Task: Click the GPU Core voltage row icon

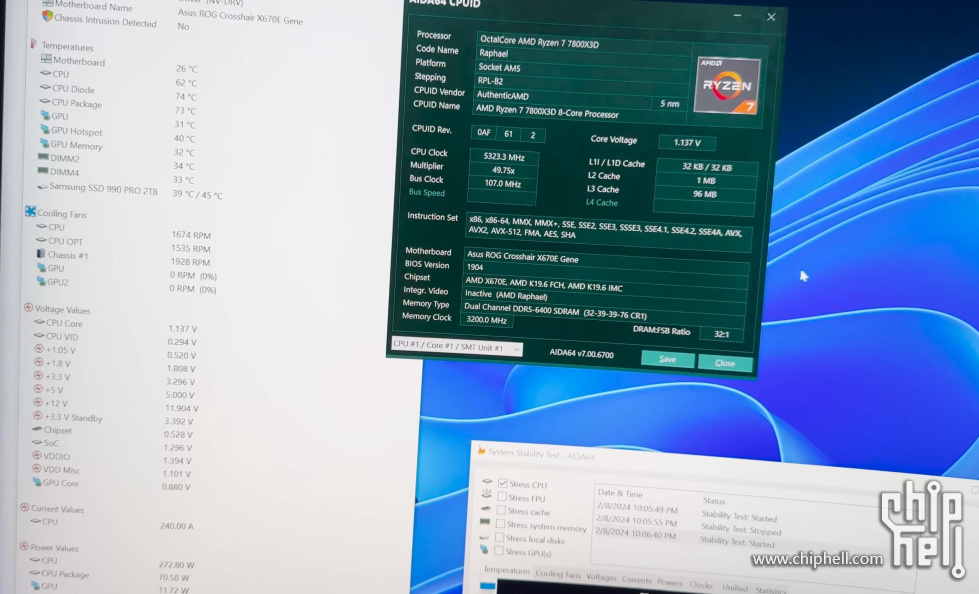Action: 36,482
